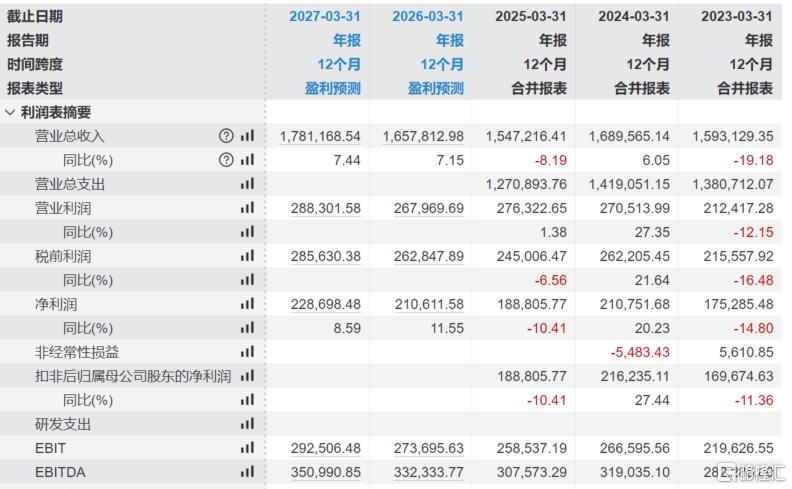Open chart icon for 税前利润 row
Viewport: 792px width, 489px height.
point(247,256)
